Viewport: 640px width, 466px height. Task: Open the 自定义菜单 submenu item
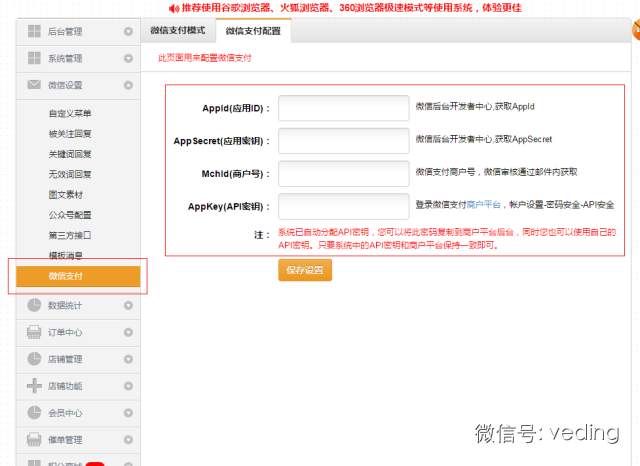(x=70, y=113)
